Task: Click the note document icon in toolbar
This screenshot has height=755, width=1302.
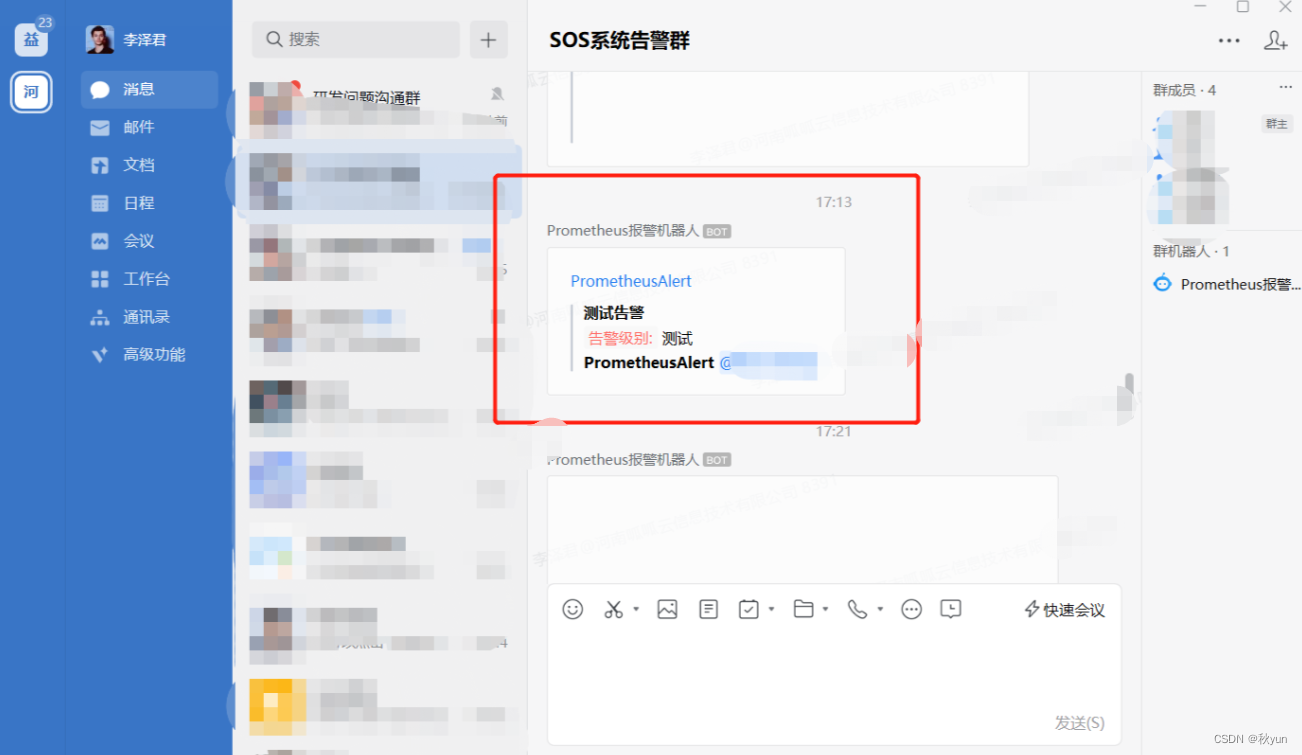Action: [x=709, y=609]
